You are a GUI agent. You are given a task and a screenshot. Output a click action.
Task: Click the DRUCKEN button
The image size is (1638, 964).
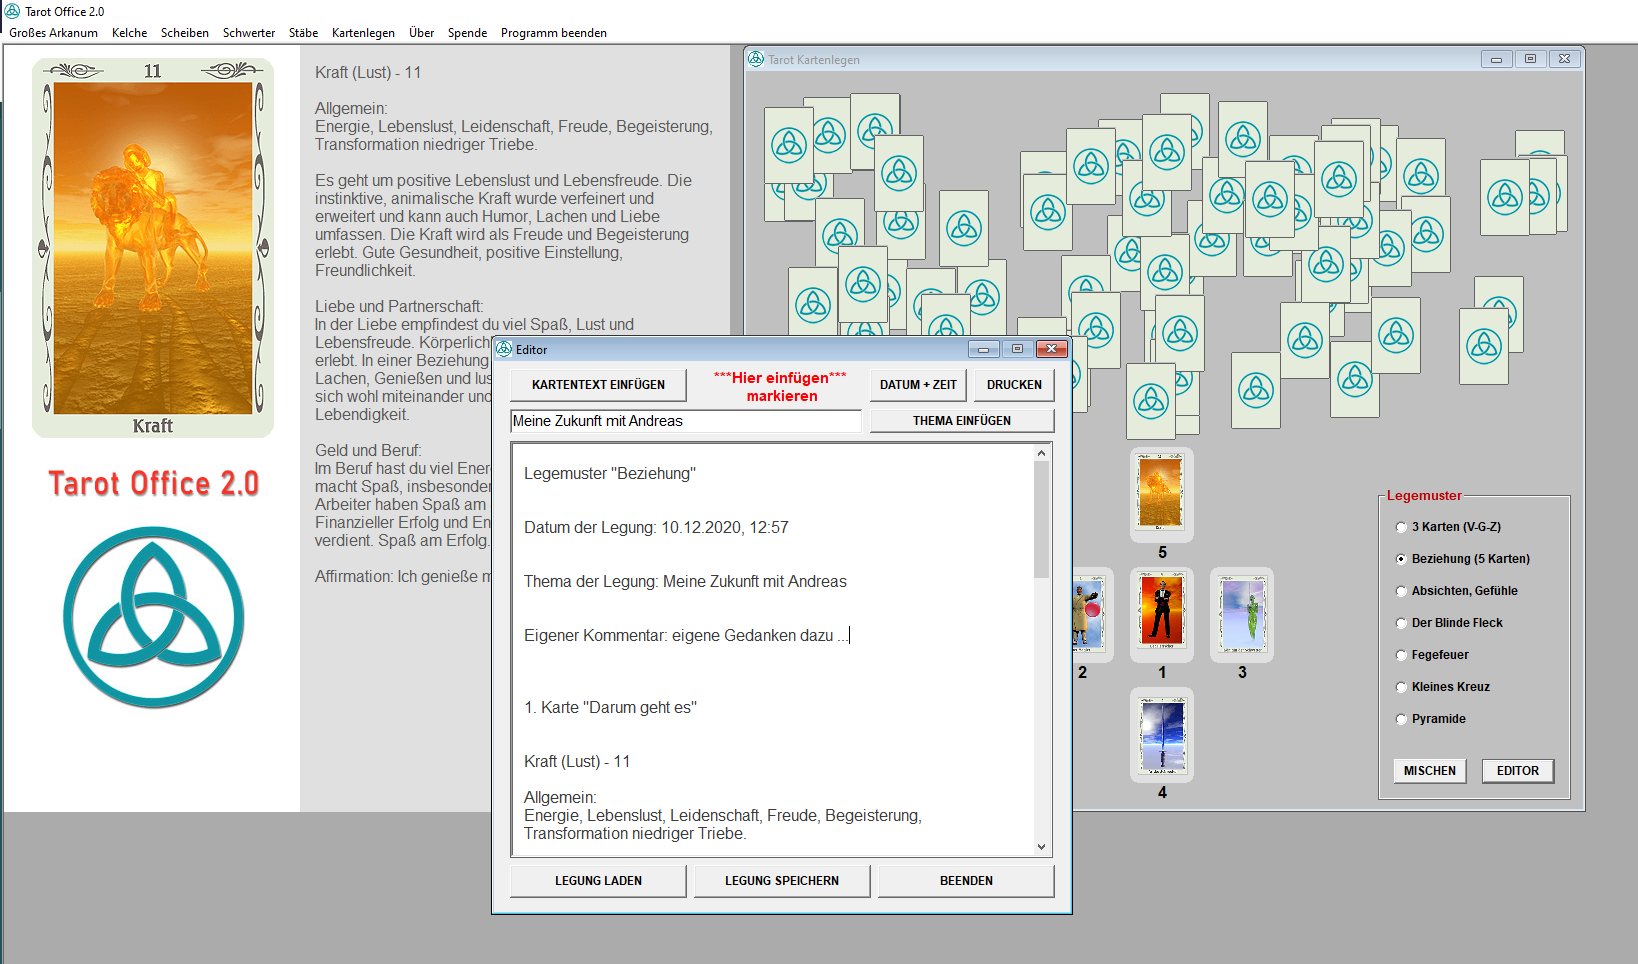[1014, 385]
